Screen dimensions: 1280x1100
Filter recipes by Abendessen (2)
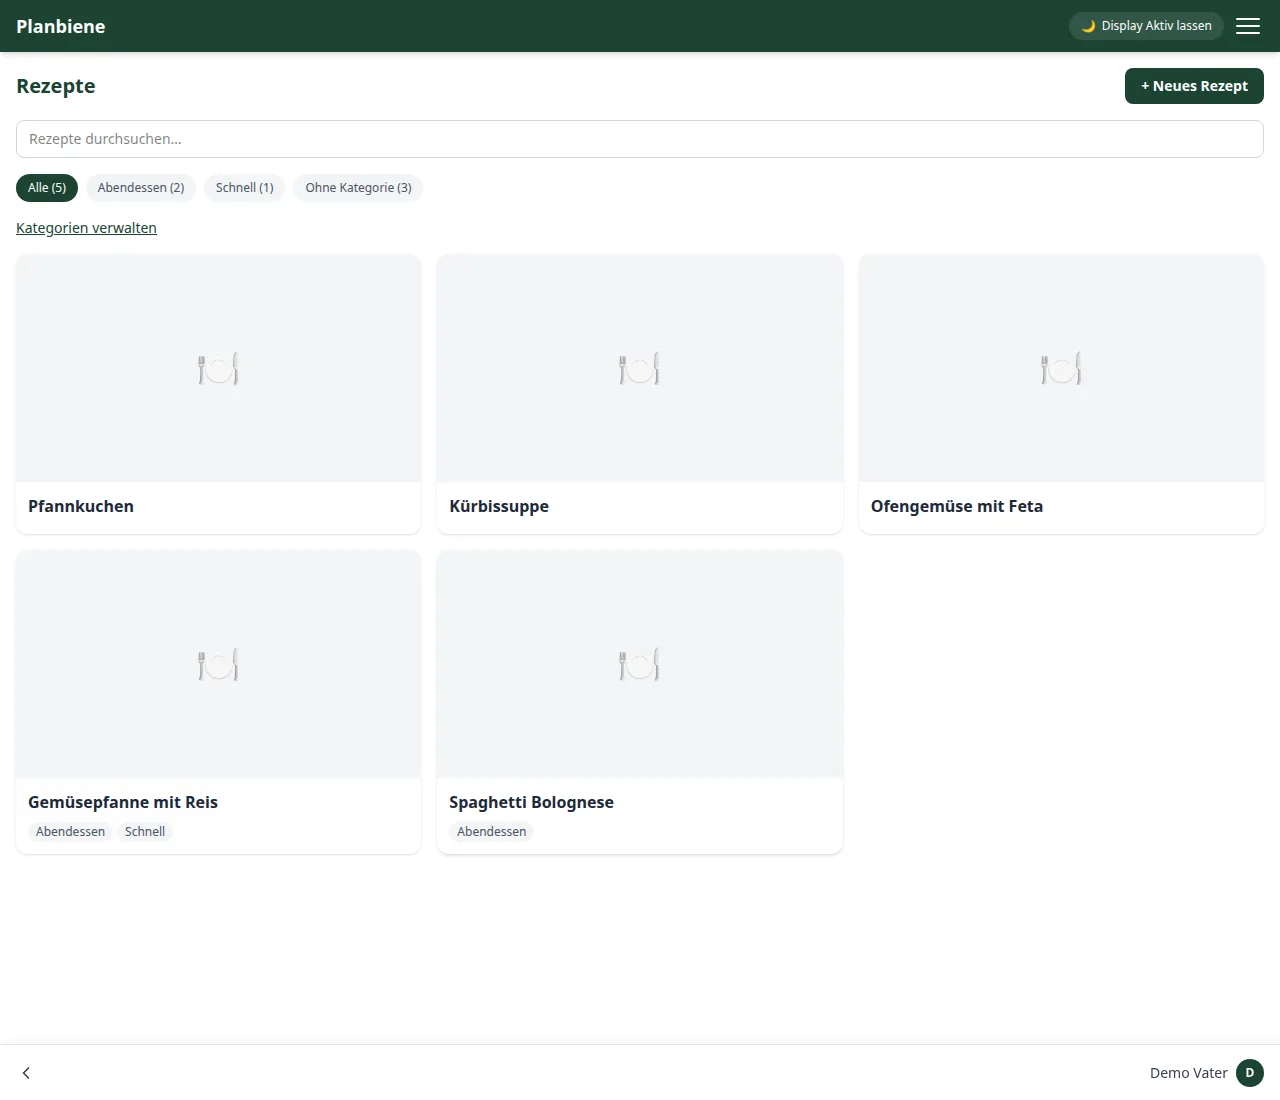tap(141, 188)
